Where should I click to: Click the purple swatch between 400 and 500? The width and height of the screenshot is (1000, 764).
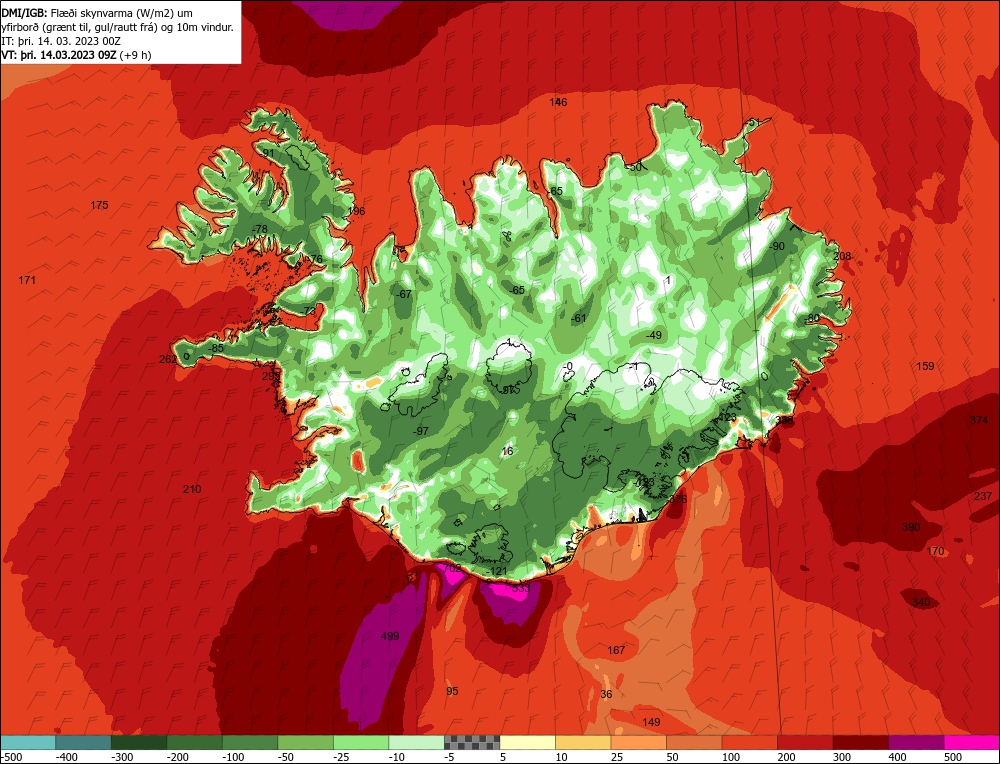click(916, 742)
